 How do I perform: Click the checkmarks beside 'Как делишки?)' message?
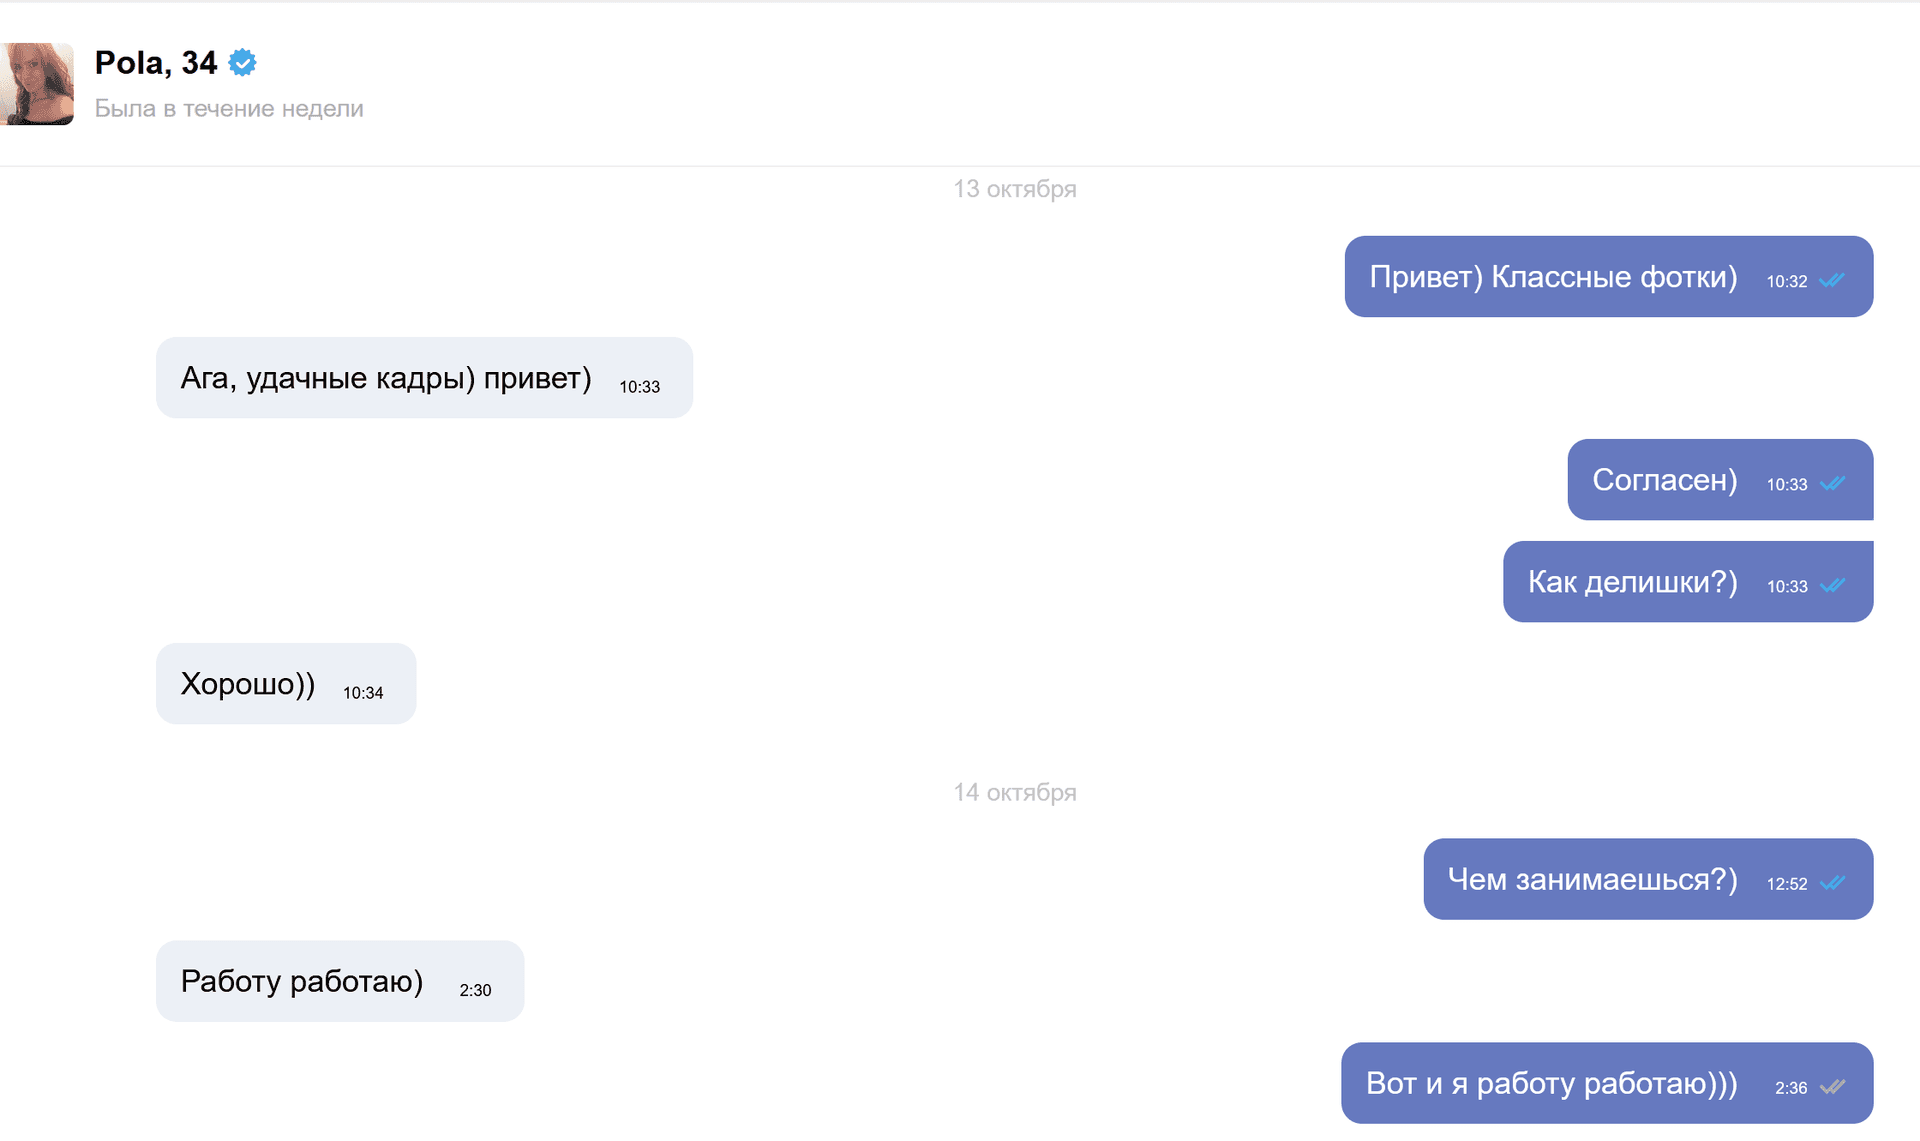(1834, 586)
